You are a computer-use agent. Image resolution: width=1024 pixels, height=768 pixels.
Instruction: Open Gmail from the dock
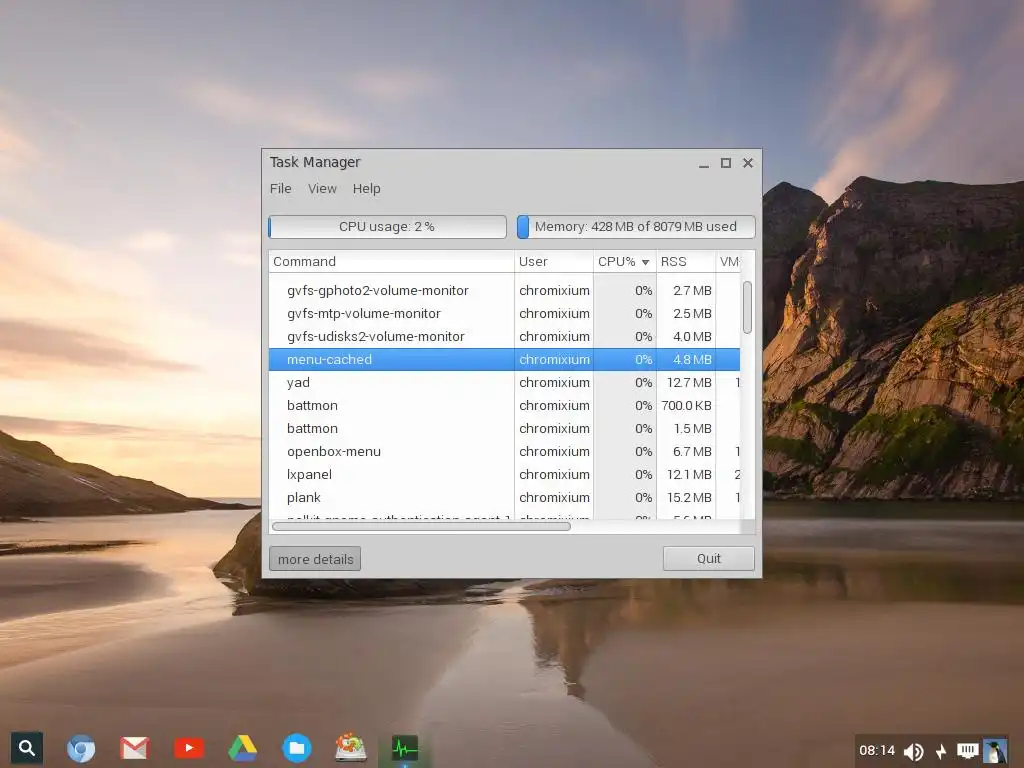135,748
